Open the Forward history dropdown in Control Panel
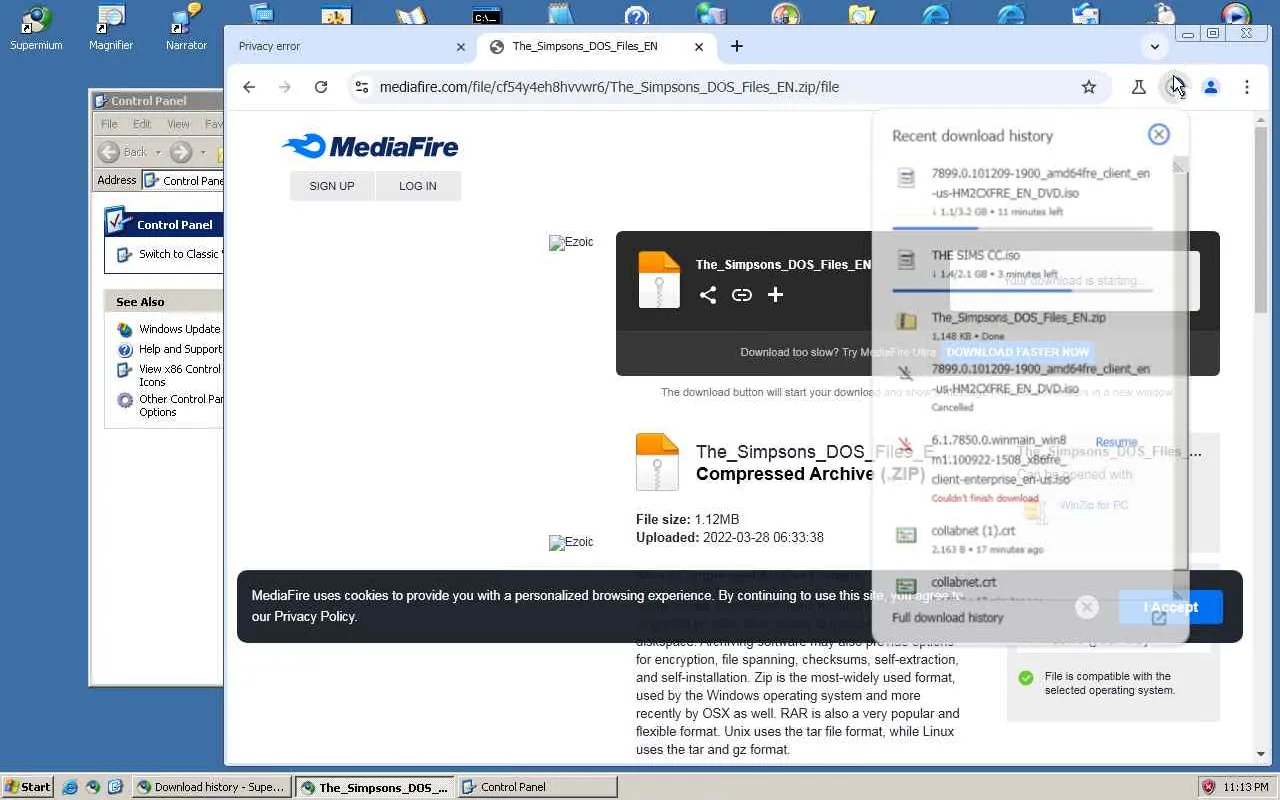Viewport: 1280px width, 800px height. pyautogui.click(x=202, y=152)
